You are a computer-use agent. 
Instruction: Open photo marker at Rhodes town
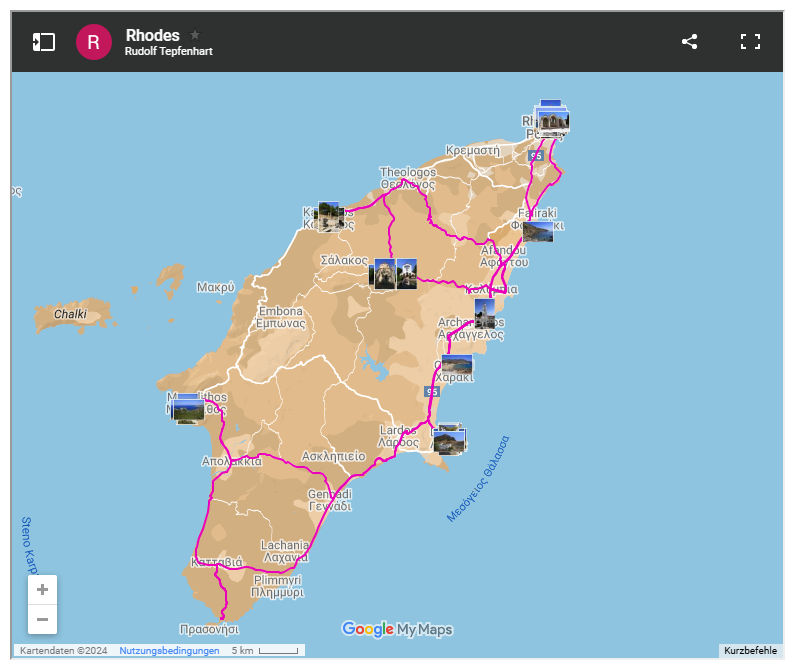click(552, 120)
